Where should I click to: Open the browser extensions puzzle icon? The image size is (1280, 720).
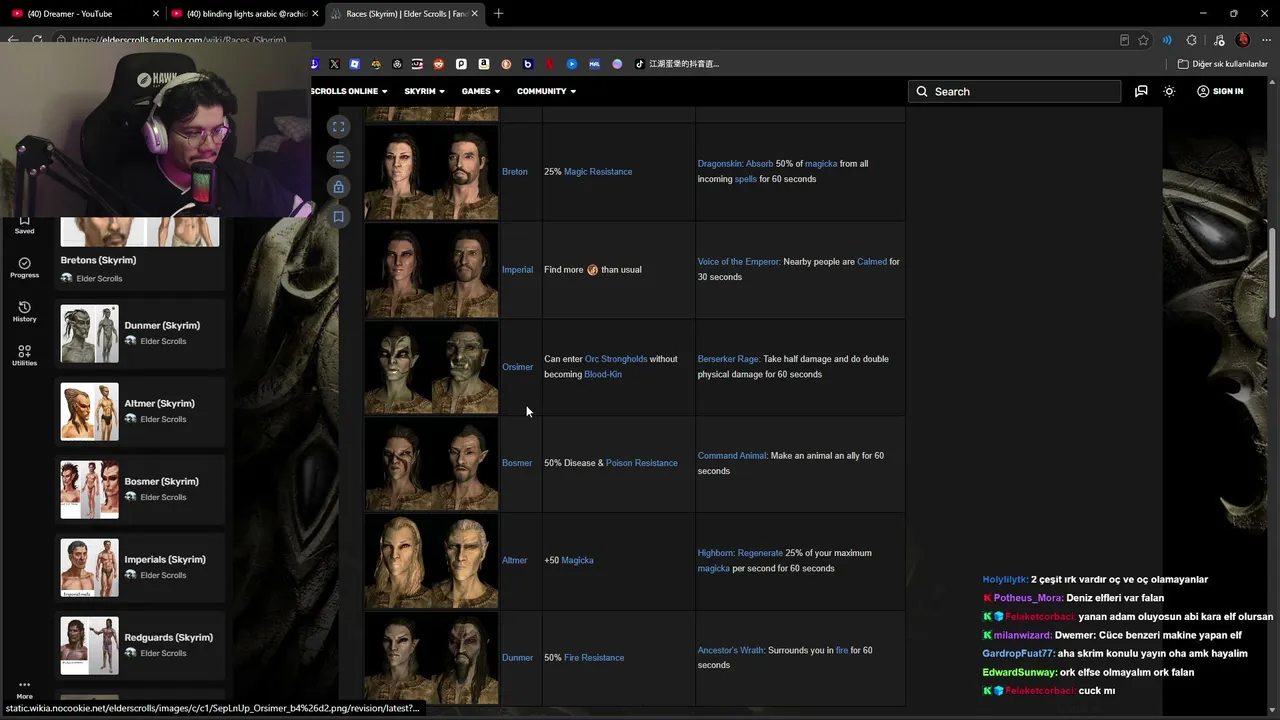tap(1191, 40)
